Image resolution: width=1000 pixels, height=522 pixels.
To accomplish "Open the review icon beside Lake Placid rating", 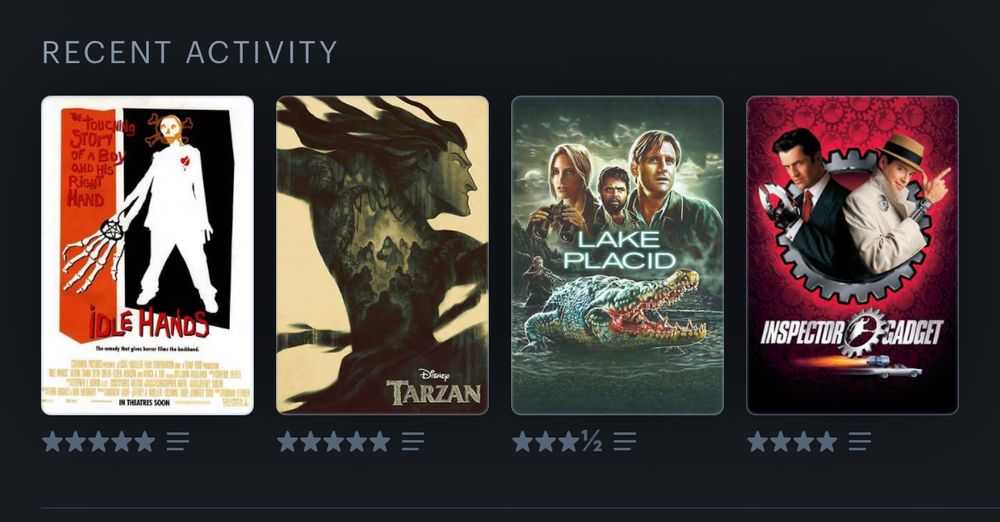I will (625, 442).
